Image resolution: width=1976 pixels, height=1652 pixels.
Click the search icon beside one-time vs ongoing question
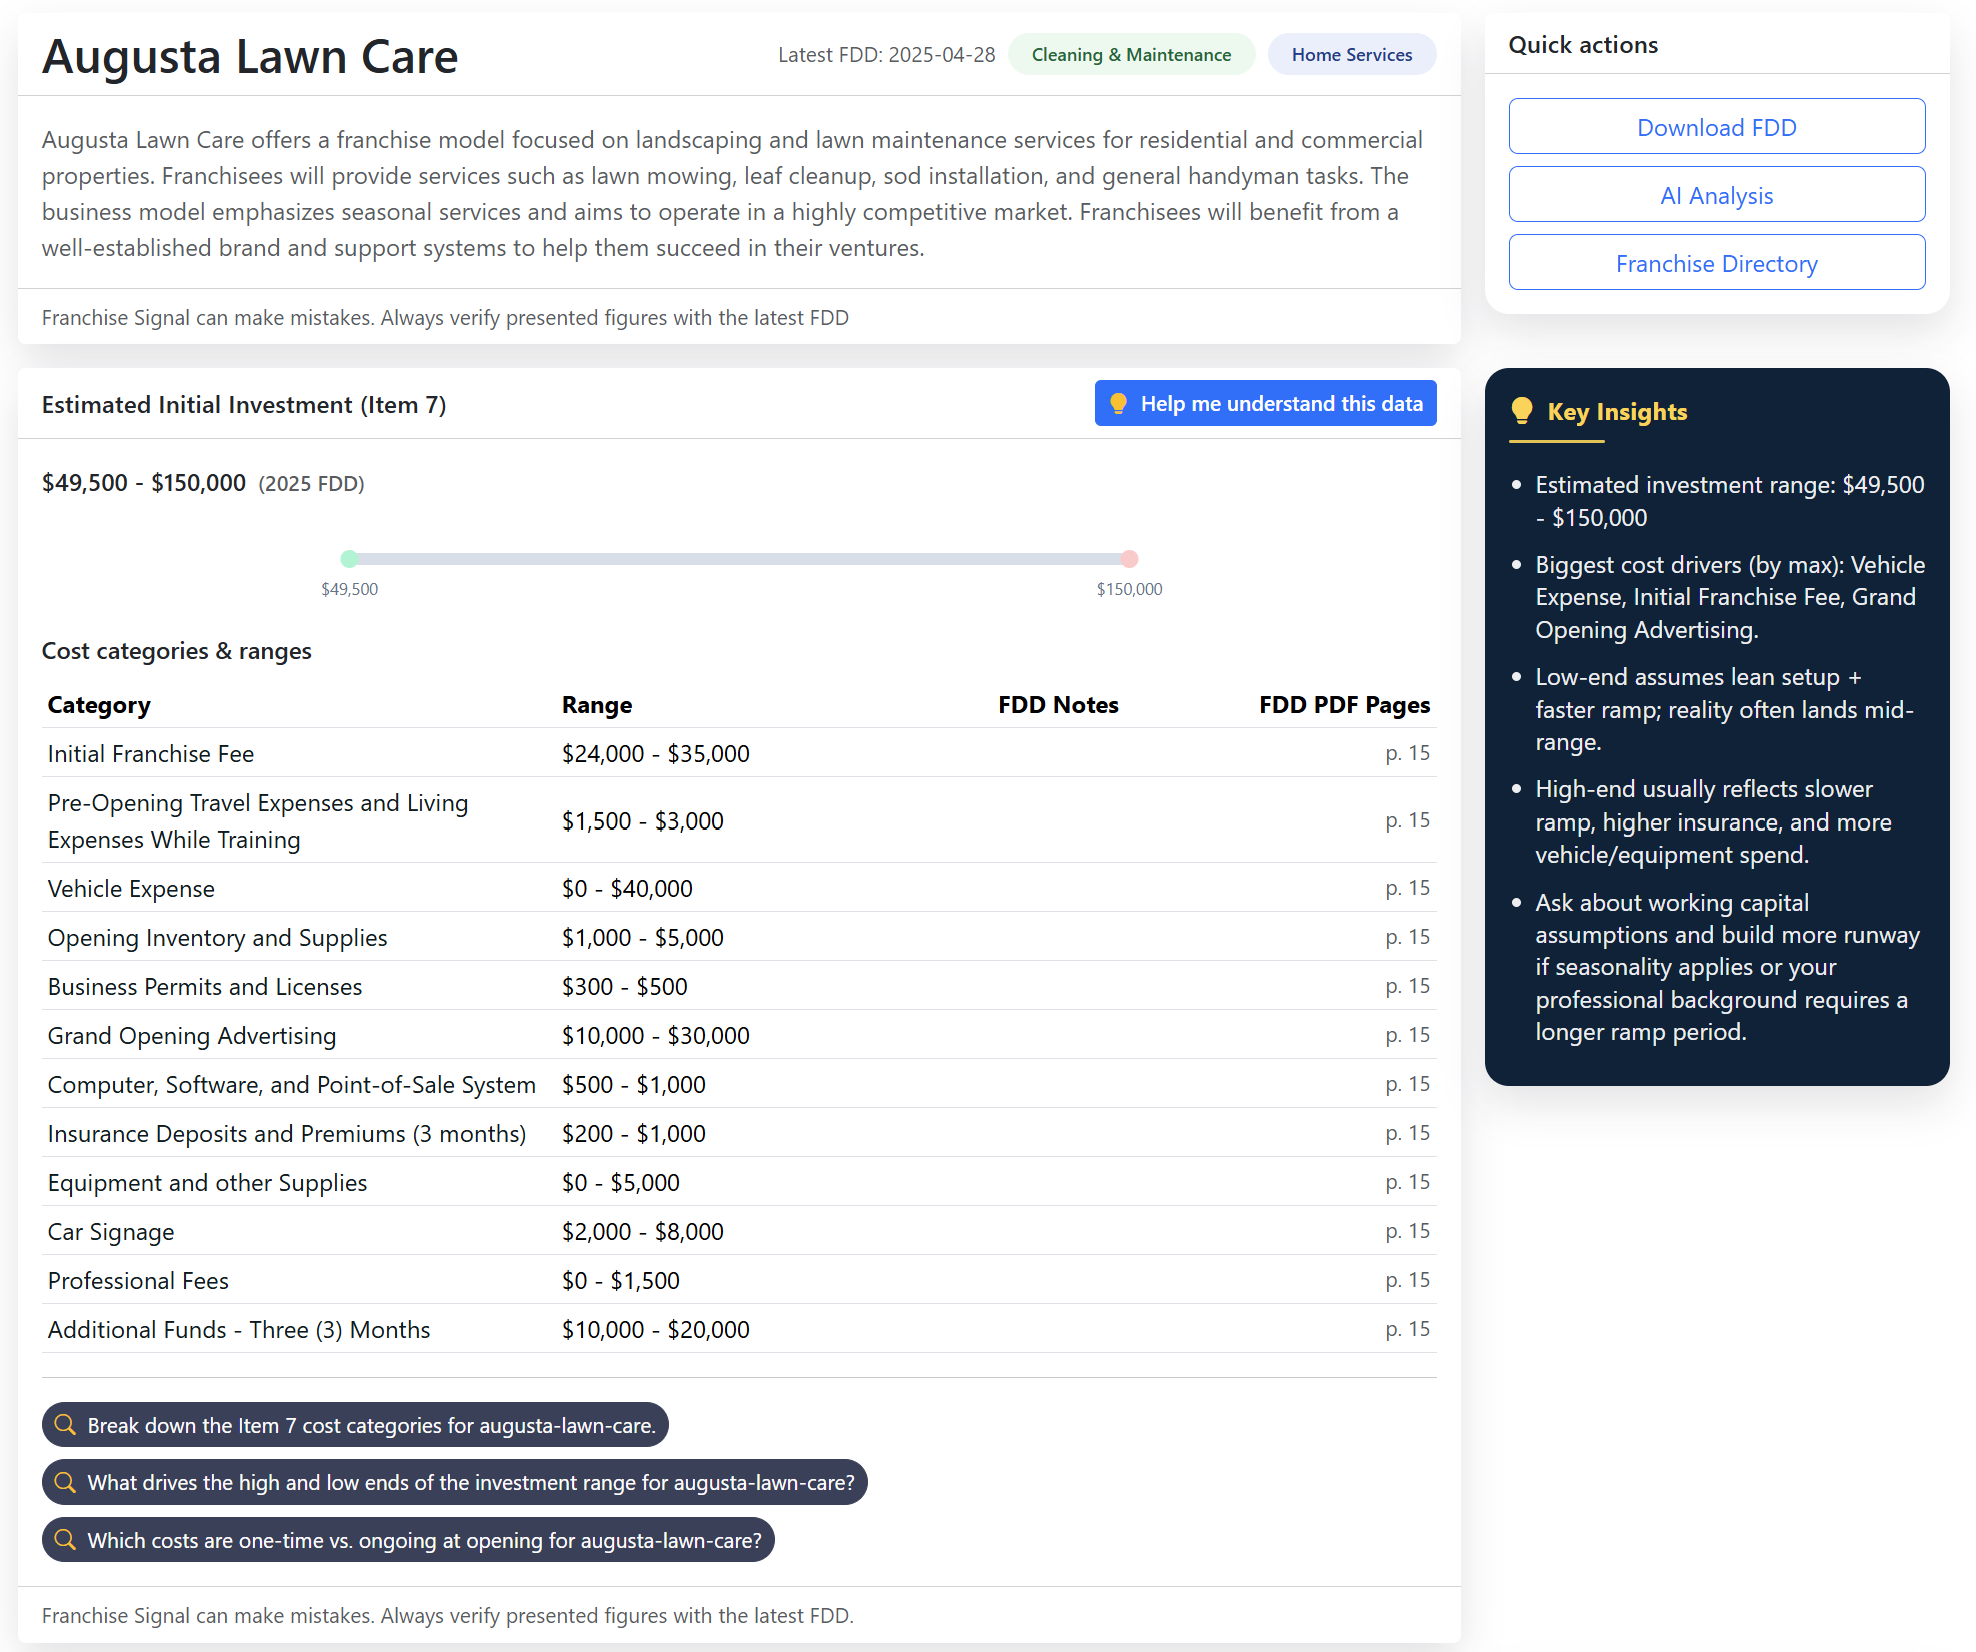tap(66, 1540)
